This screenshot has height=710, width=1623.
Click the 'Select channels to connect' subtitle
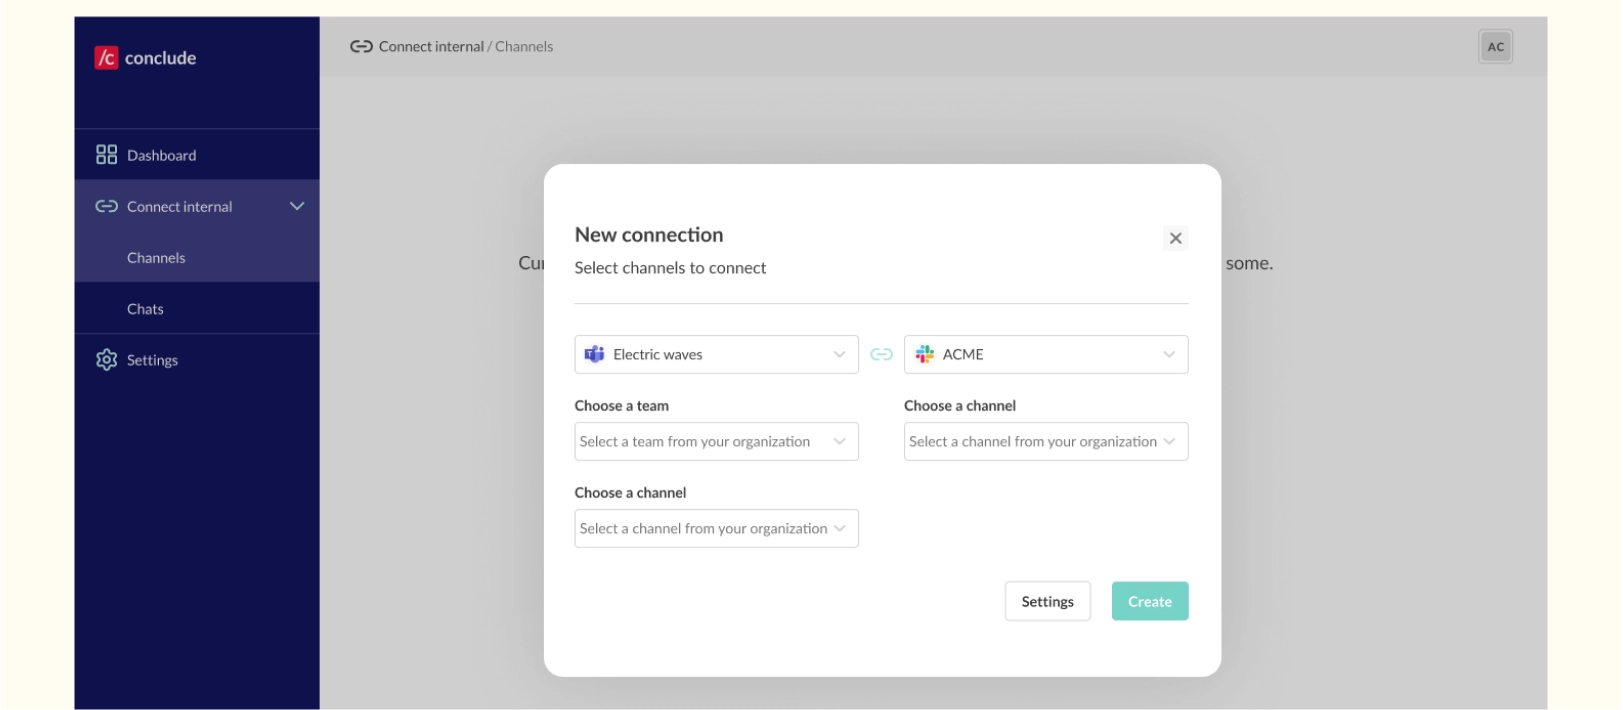pos(670,268)
